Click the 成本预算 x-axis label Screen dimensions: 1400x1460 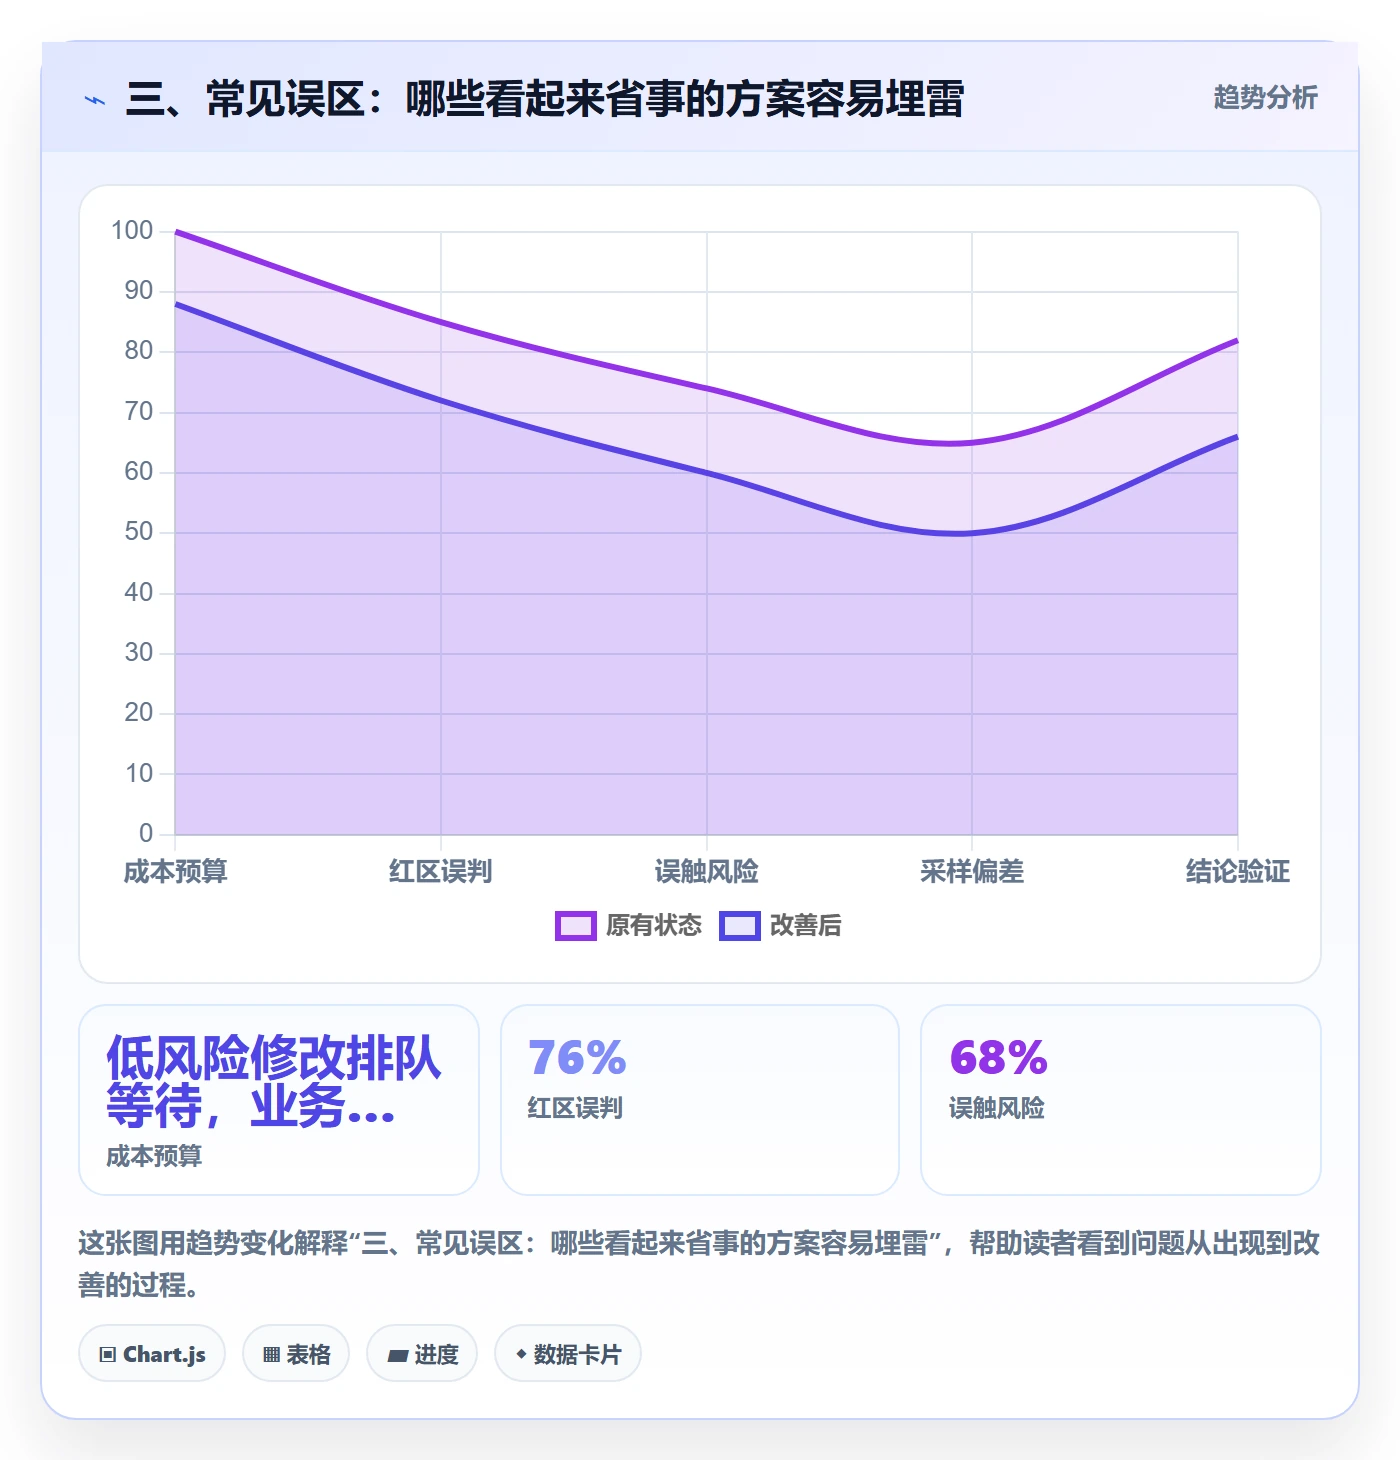[x=176, y=872]
